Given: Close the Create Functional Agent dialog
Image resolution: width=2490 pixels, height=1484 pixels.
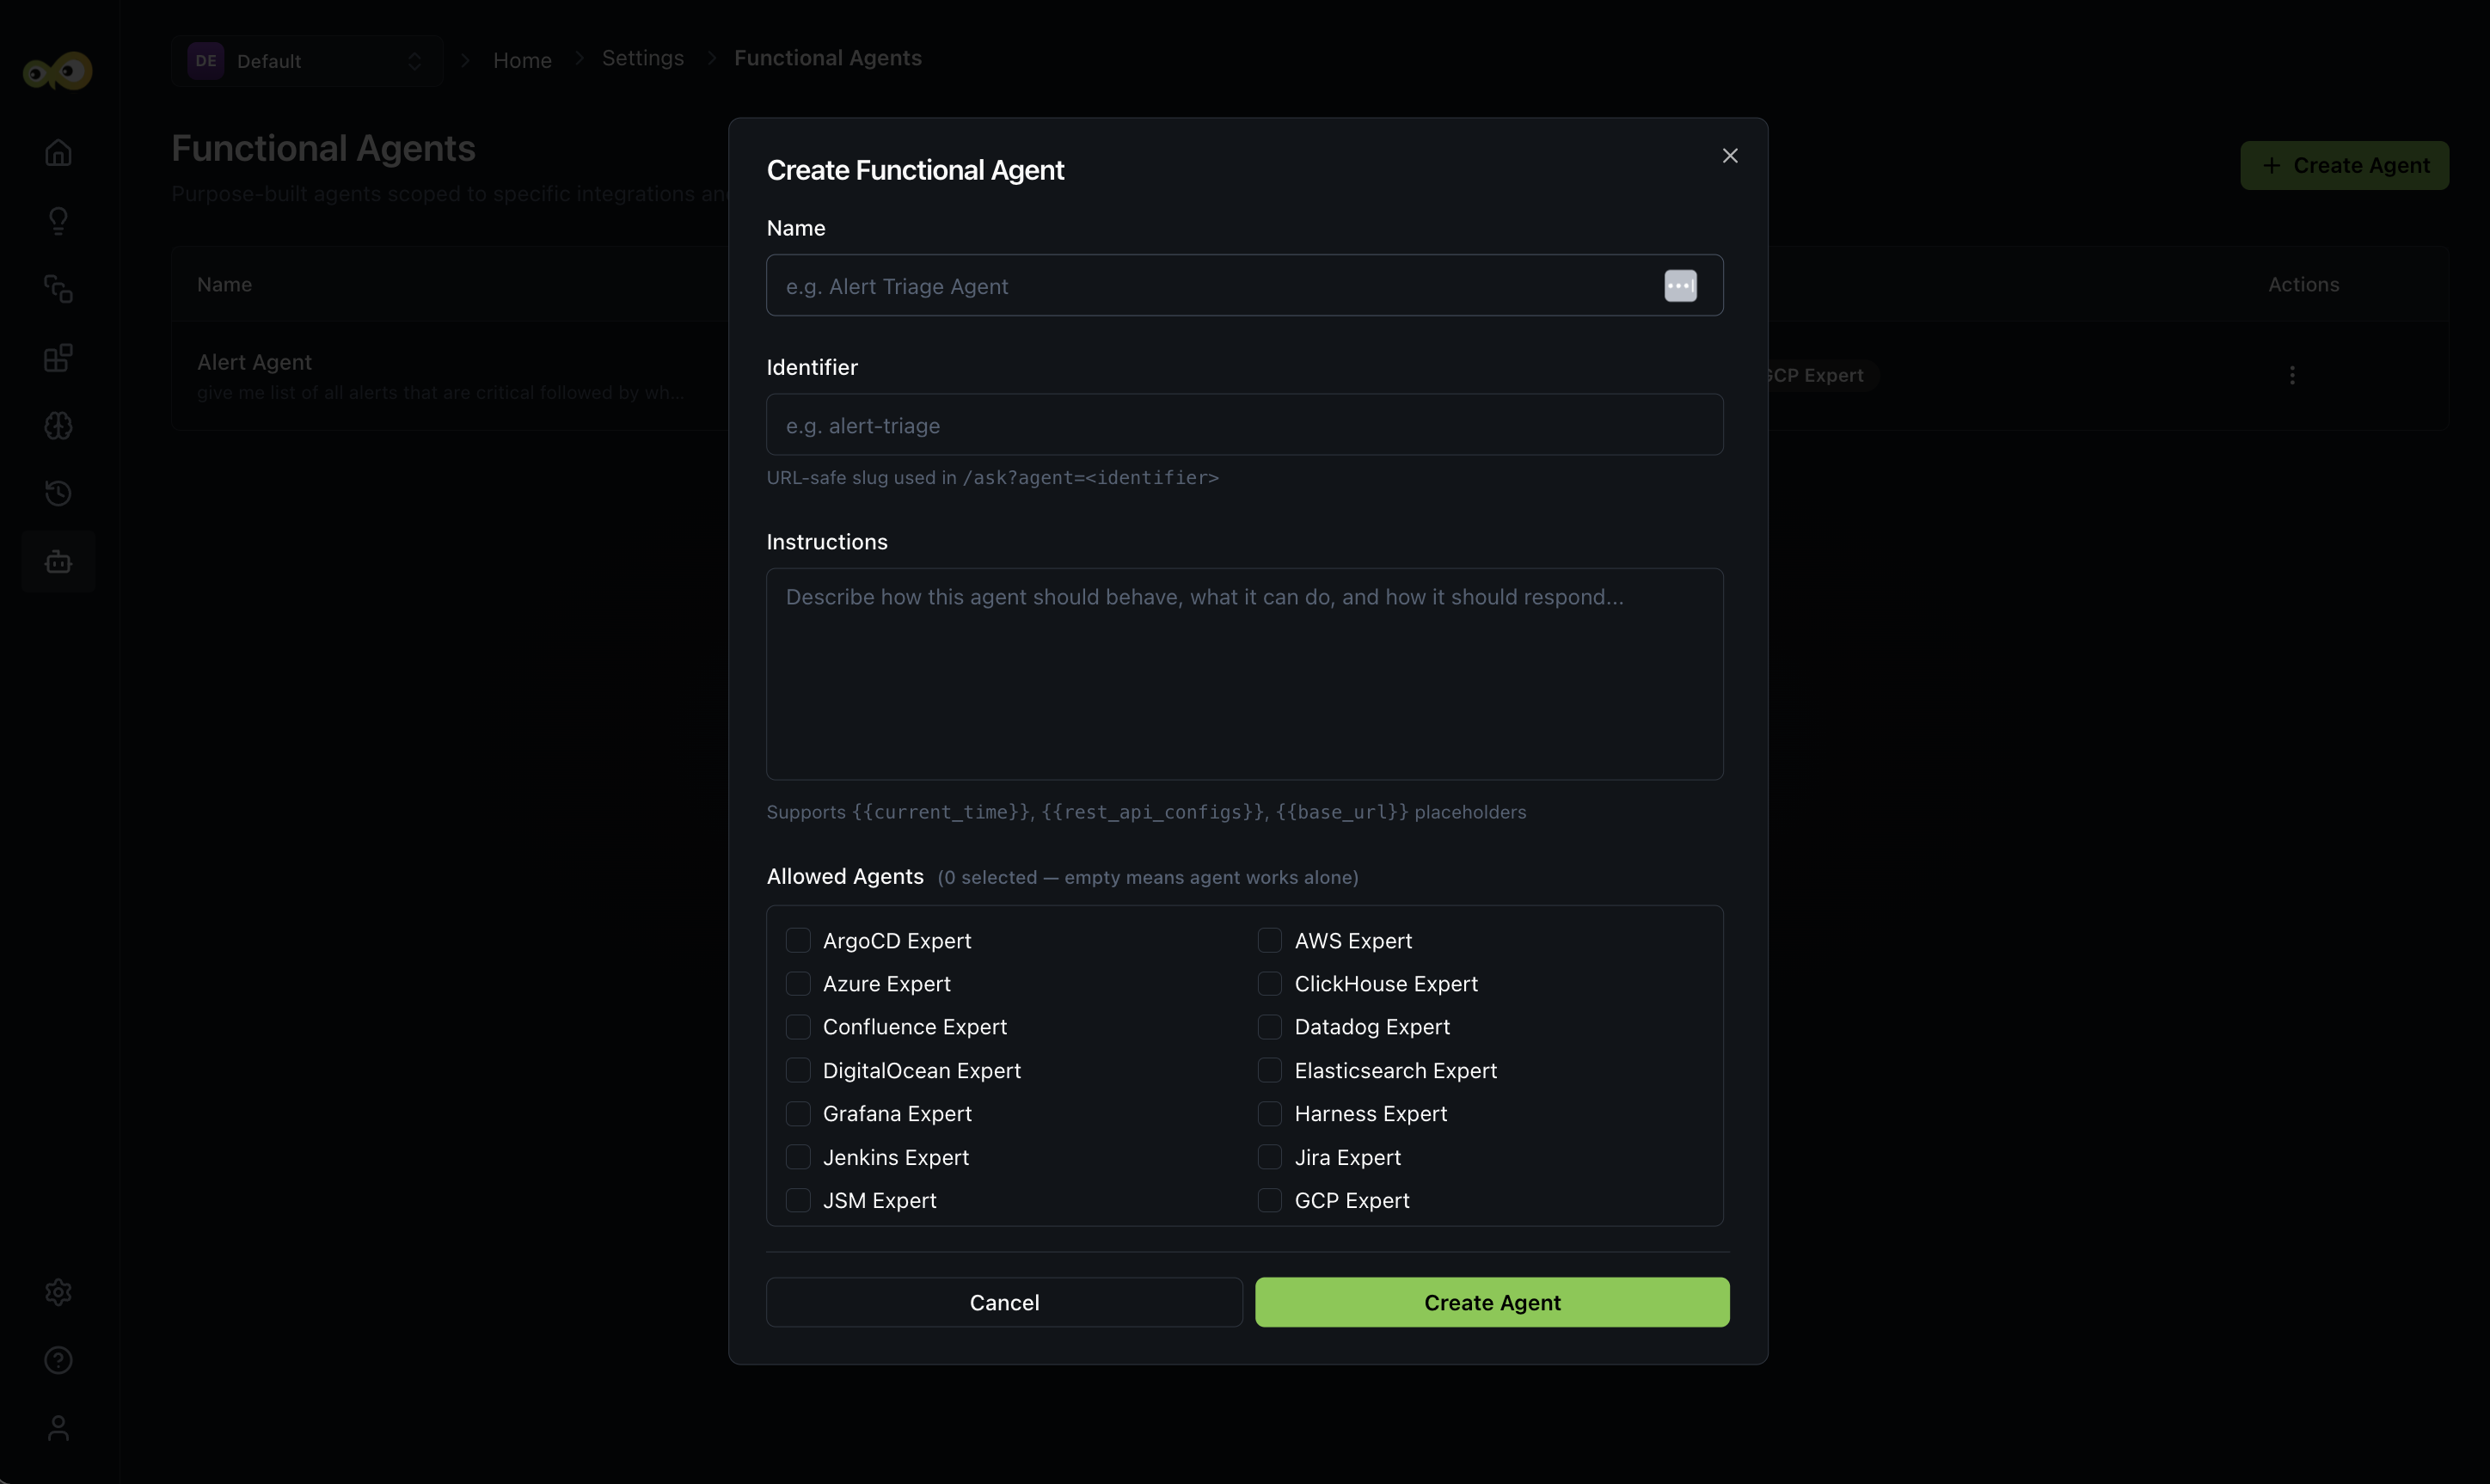Looking at the screenshot, I should click(1730, 156).
